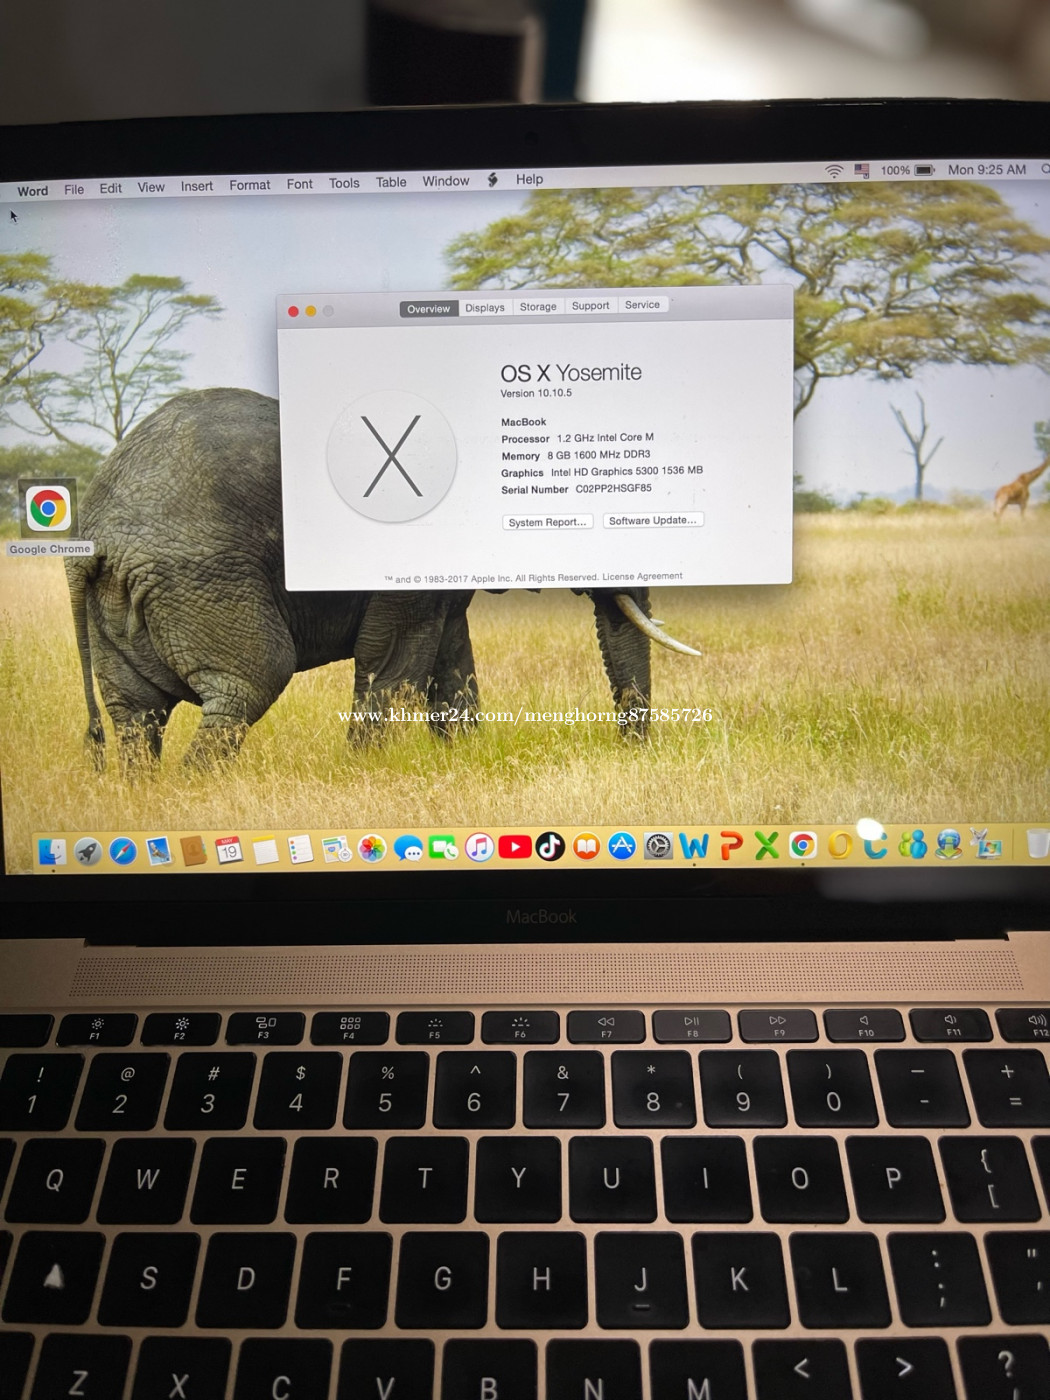Open Excel icon in Dock

pyautogui.click(x=766, y=846)
